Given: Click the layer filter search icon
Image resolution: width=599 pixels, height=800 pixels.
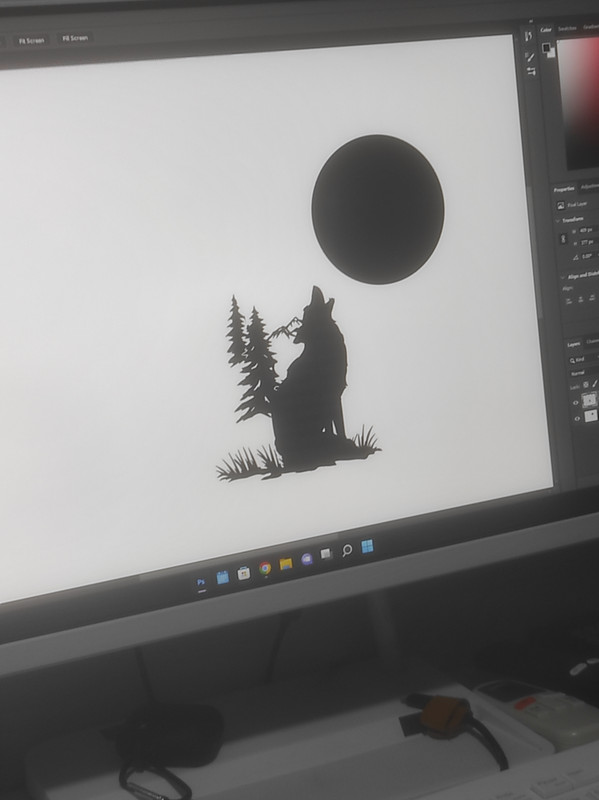Looking at the screenshot, I should pyautogui.click(x=572, y=361).
